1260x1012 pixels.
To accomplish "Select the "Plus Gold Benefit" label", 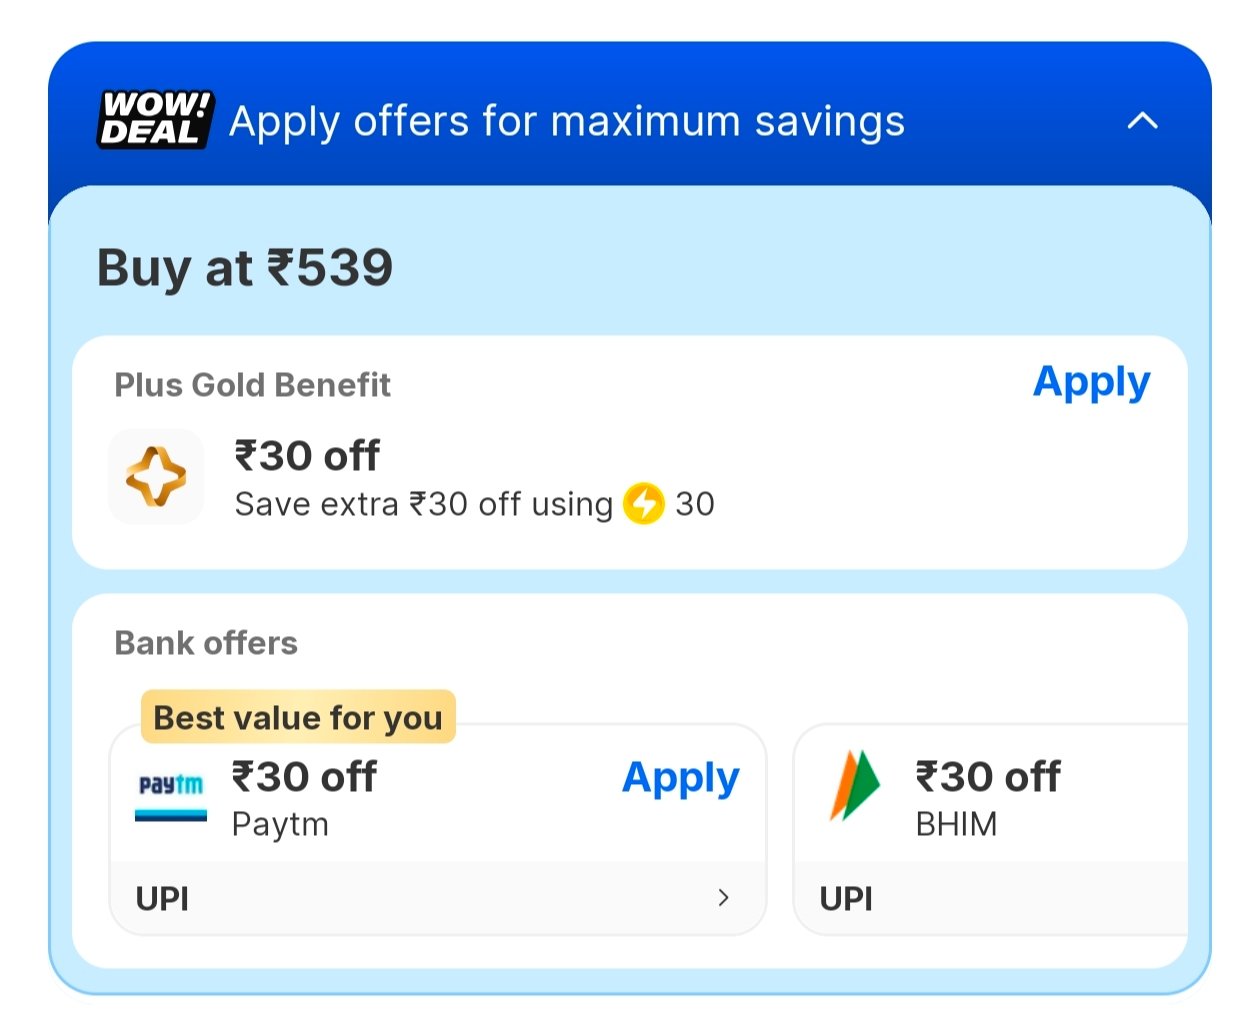I will pos(252,385).
